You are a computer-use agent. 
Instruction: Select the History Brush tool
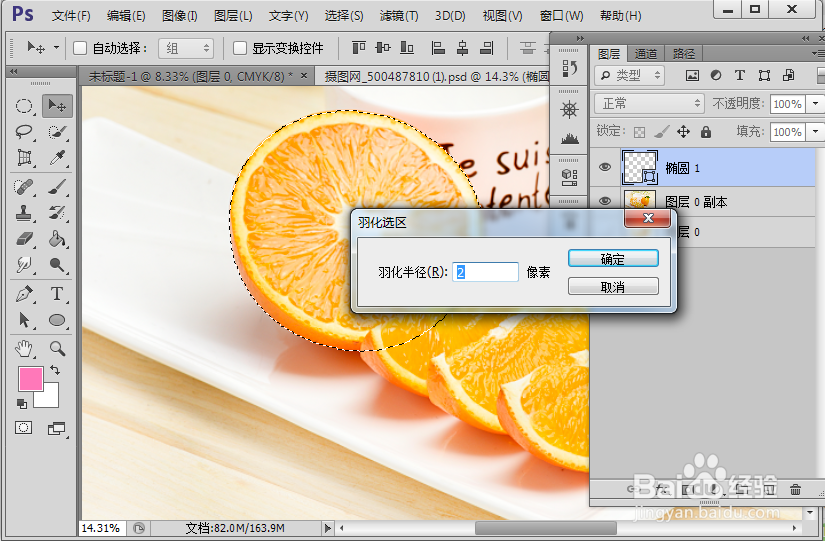pos(57,213)
